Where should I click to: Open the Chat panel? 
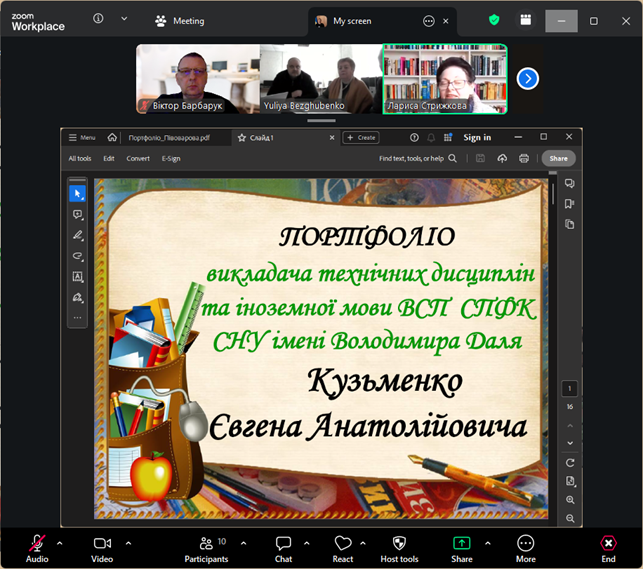pyautogui.click(x=283, y=549)
